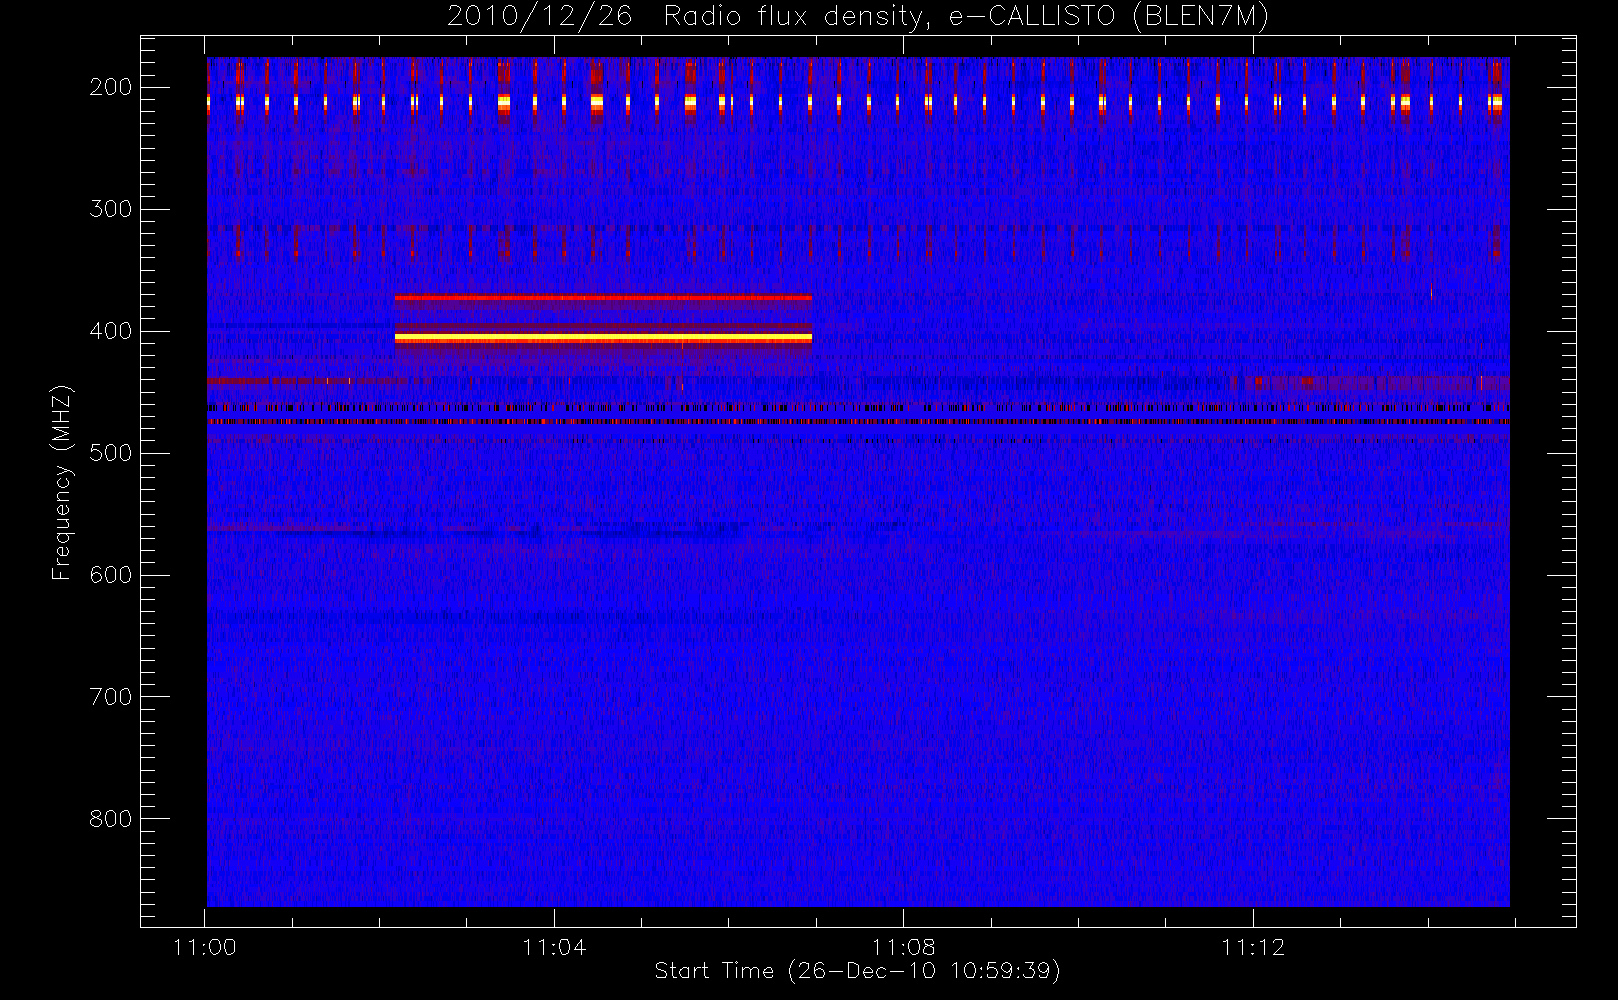Click the 11:00 time axis label
This screenshot has width=1618, height=1000.
(205, 947)
